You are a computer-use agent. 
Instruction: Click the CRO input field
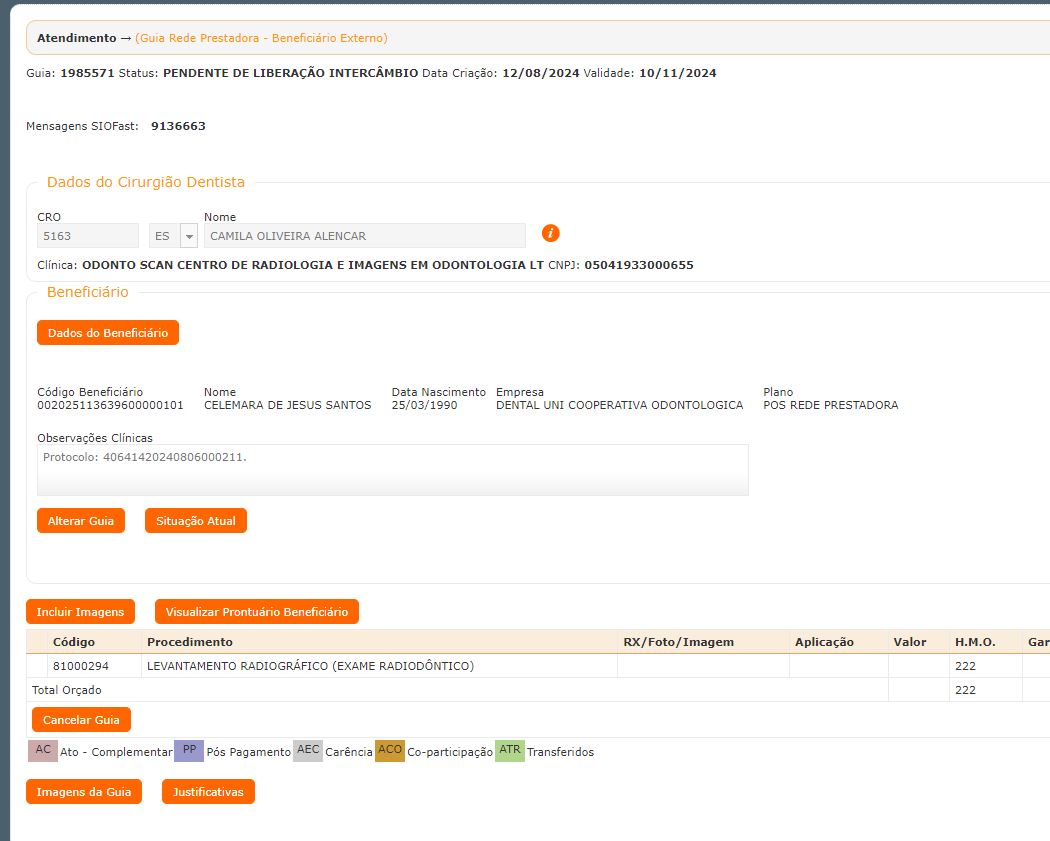coord(88,236)
